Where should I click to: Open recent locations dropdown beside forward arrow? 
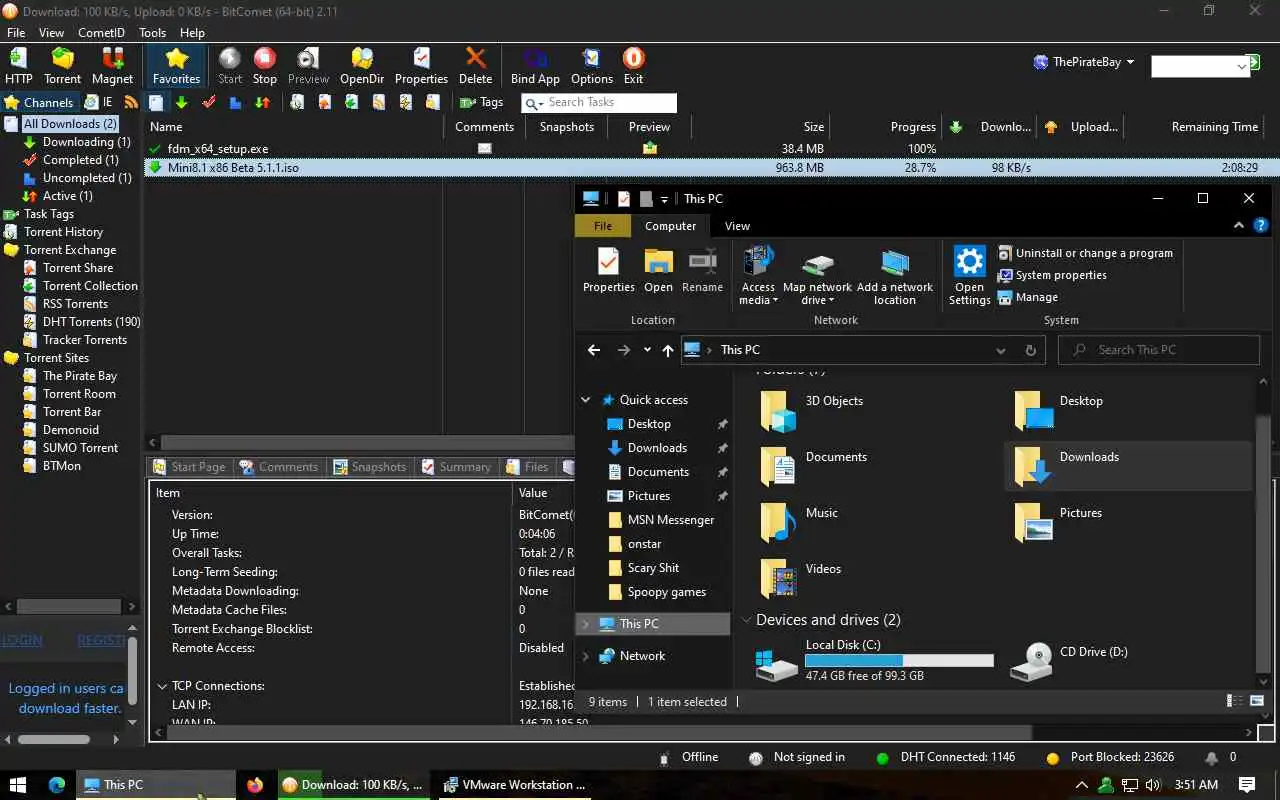(x=647, y=350)
